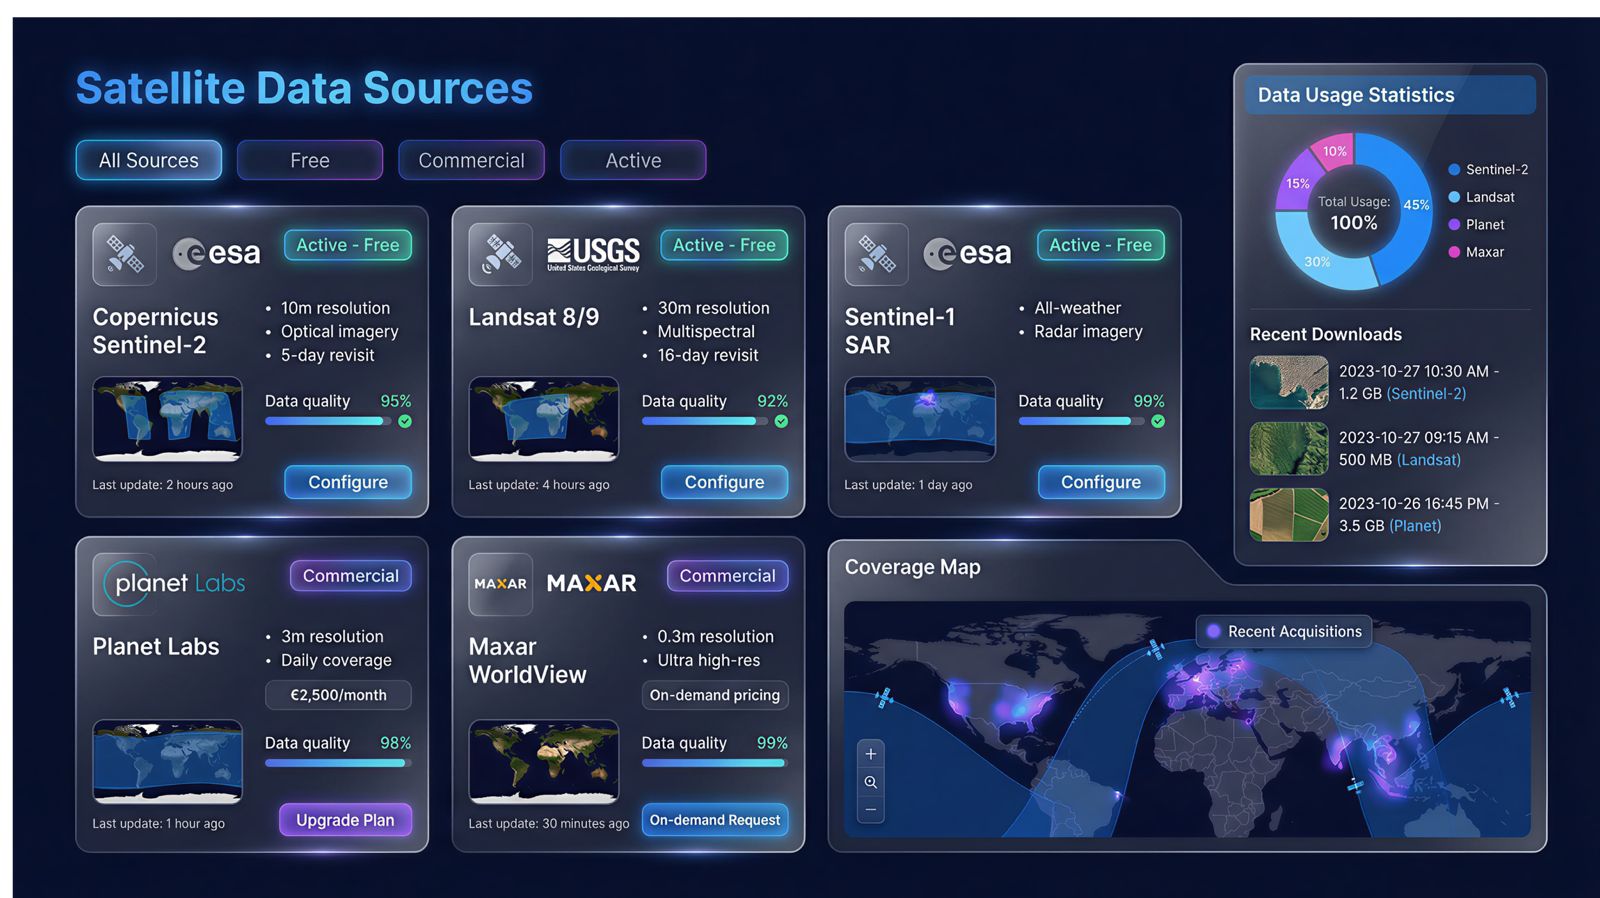Viewport: 1600px width, 898px height.
Task: Click the green check beside 95% data quality
Action: pos(405,422)
